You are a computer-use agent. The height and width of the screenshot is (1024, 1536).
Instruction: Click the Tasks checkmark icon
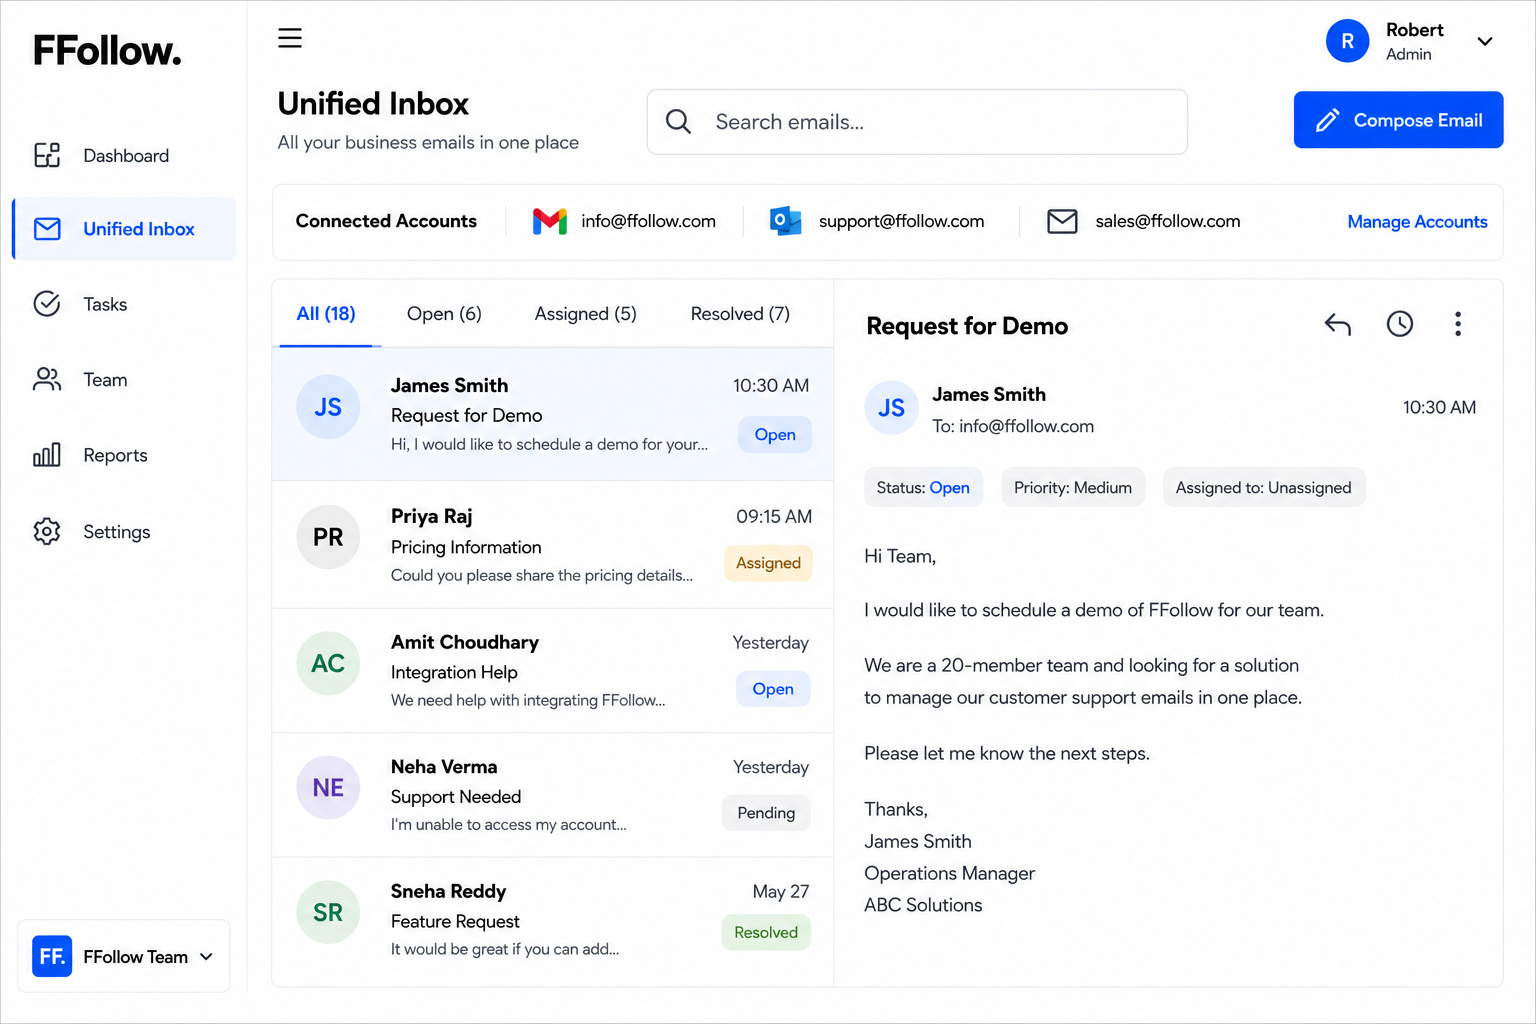pos(47,304)
